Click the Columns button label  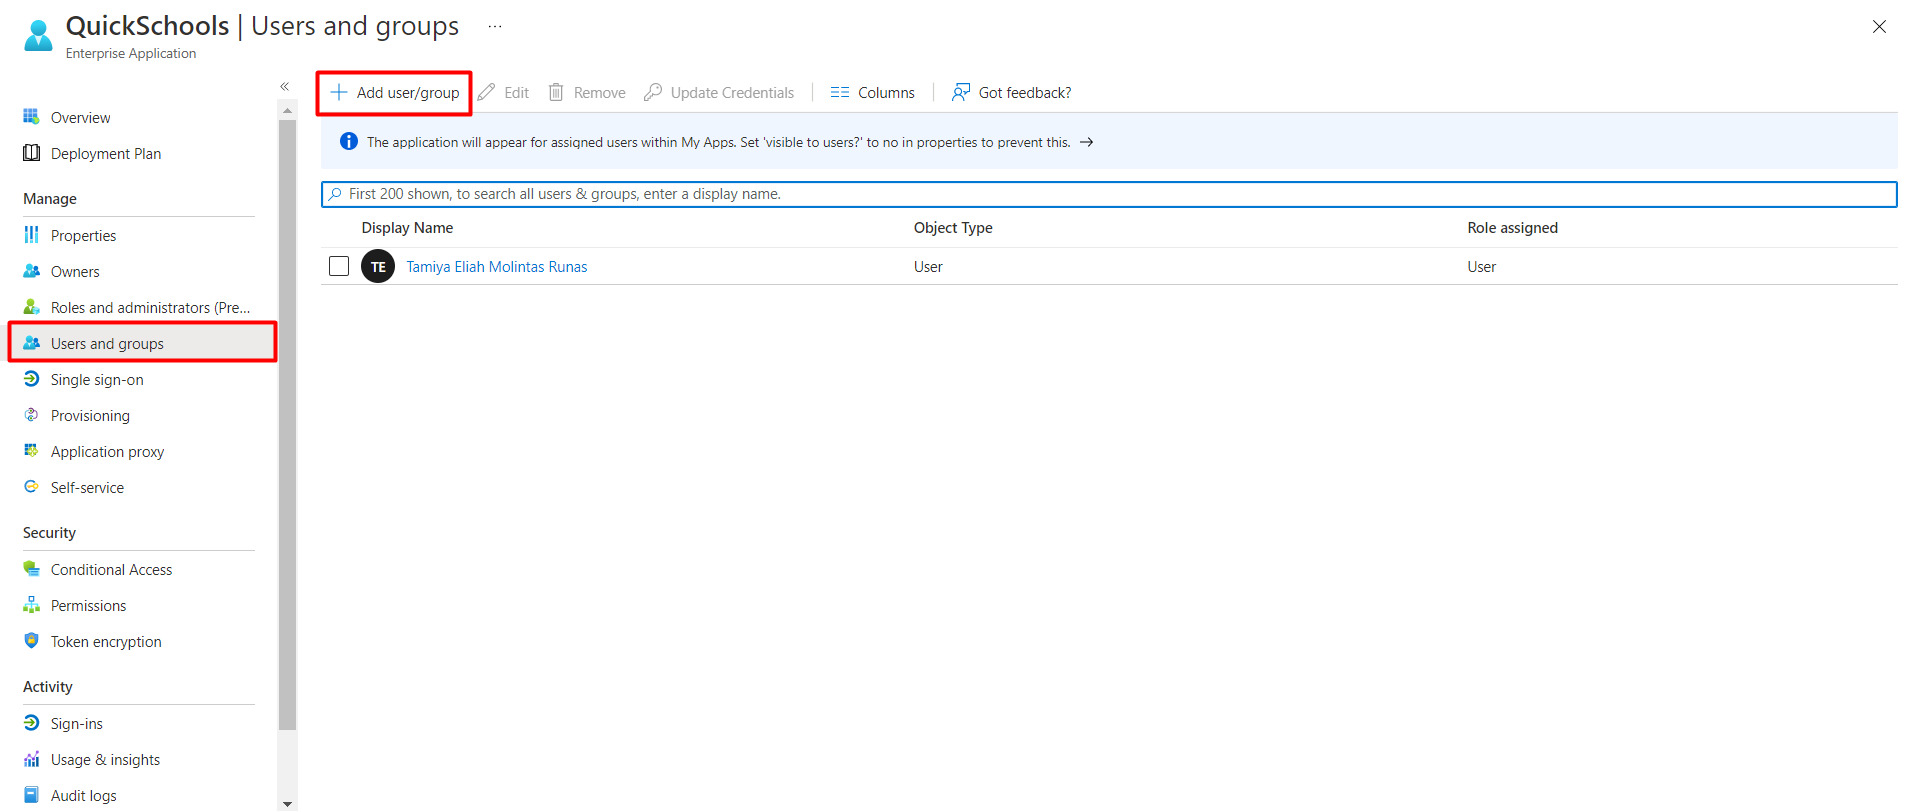(886, 92)
